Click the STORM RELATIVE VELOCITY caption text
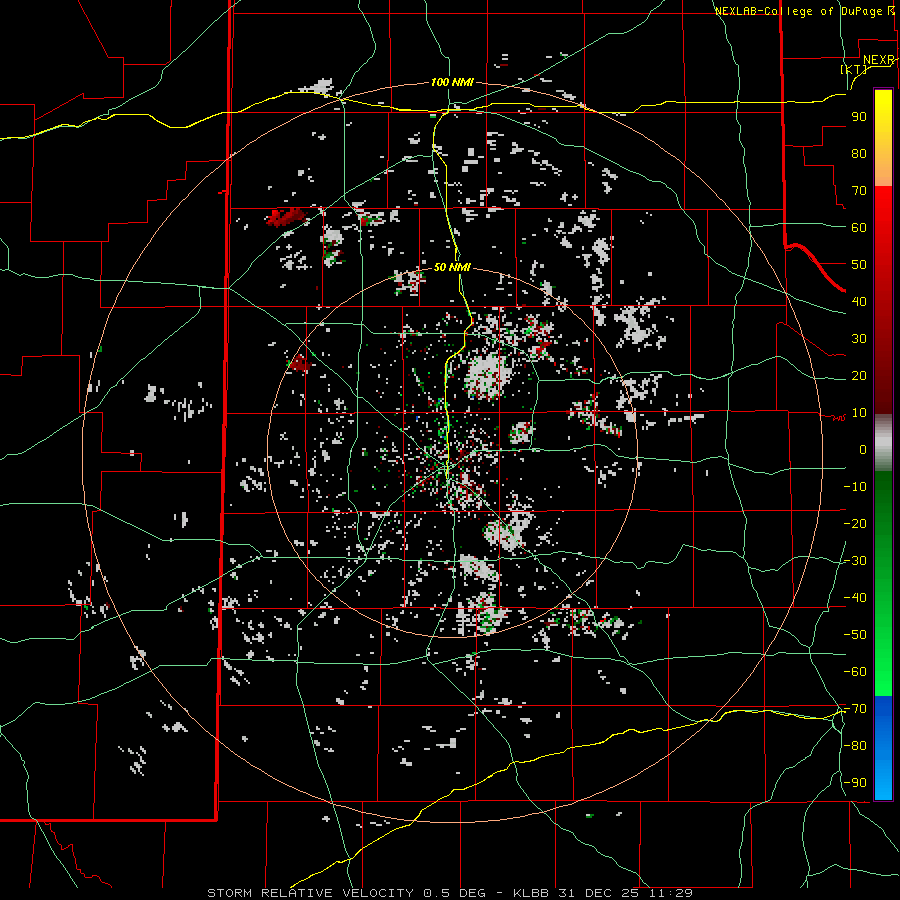This screenshot has width=900, height=900. point(310,893)
